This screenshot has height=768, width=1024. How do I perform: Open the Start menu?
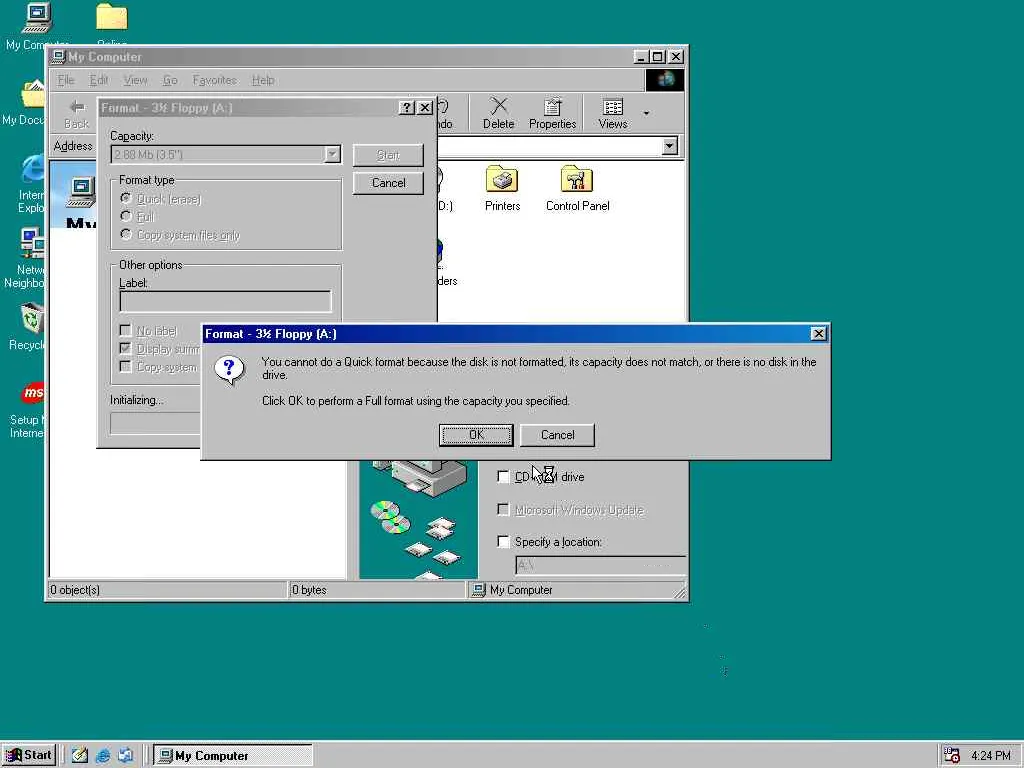[29, 755]
